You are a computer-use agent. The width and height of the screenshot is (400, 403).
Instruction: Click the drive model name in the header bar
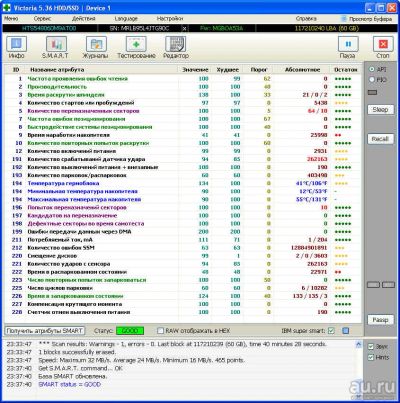[x=49, y=28]
